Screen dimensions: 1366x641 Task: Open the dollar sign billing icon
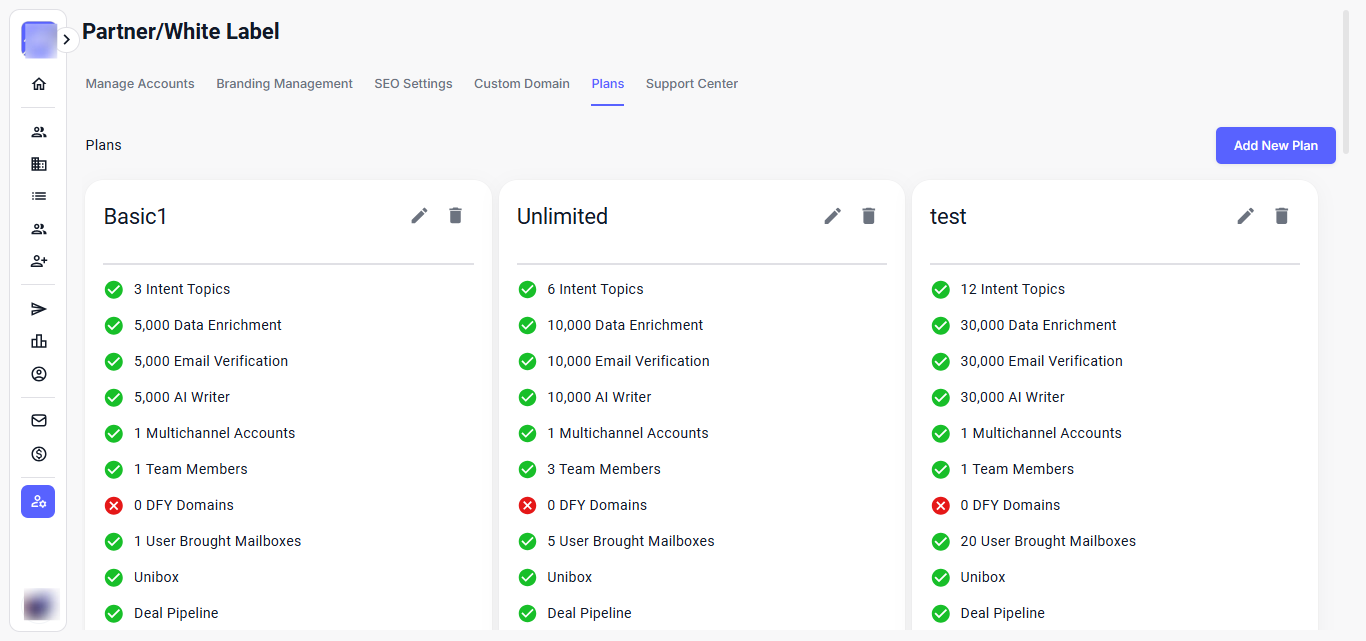39,454
